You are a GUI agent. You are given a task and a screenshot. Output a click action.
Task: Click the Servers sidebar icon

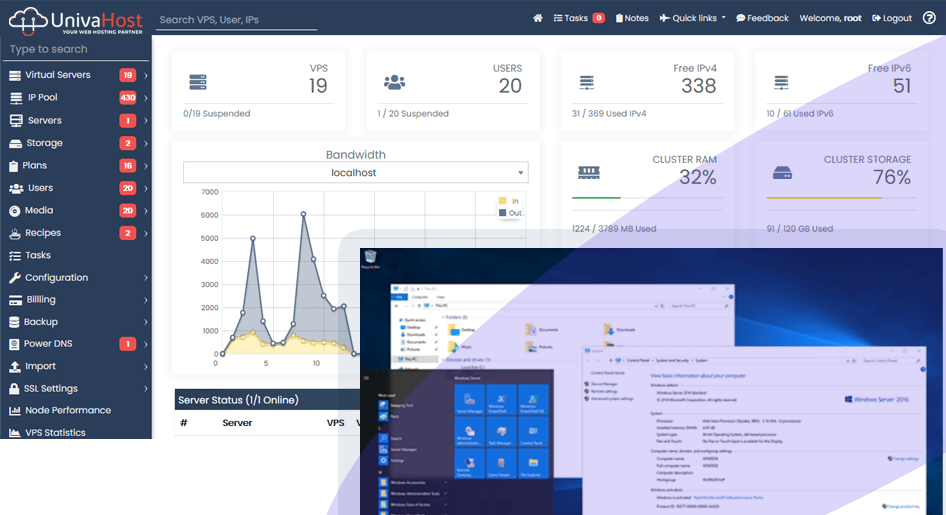[16, 121]
